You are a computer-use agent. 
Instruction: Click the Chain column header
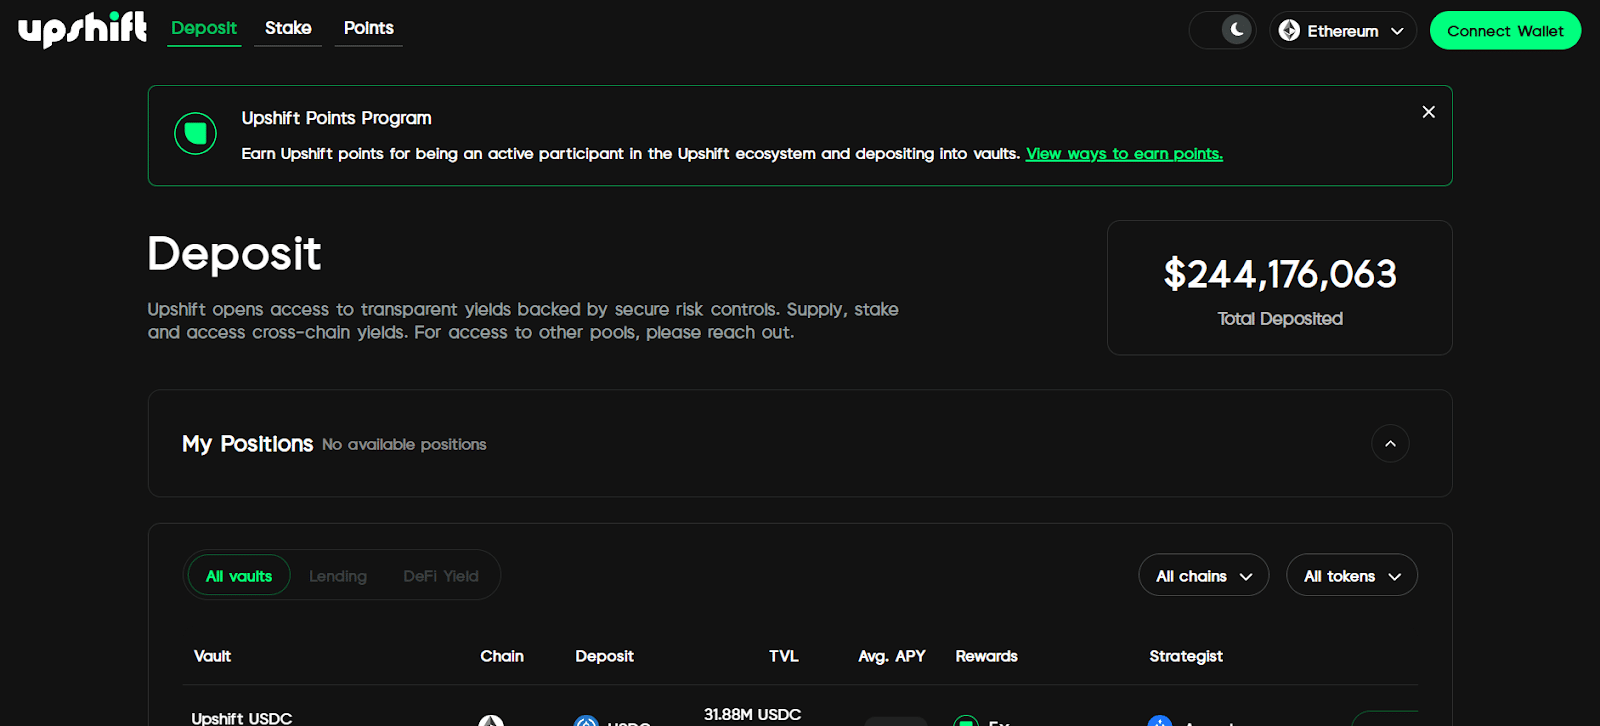tap(502, 656)
